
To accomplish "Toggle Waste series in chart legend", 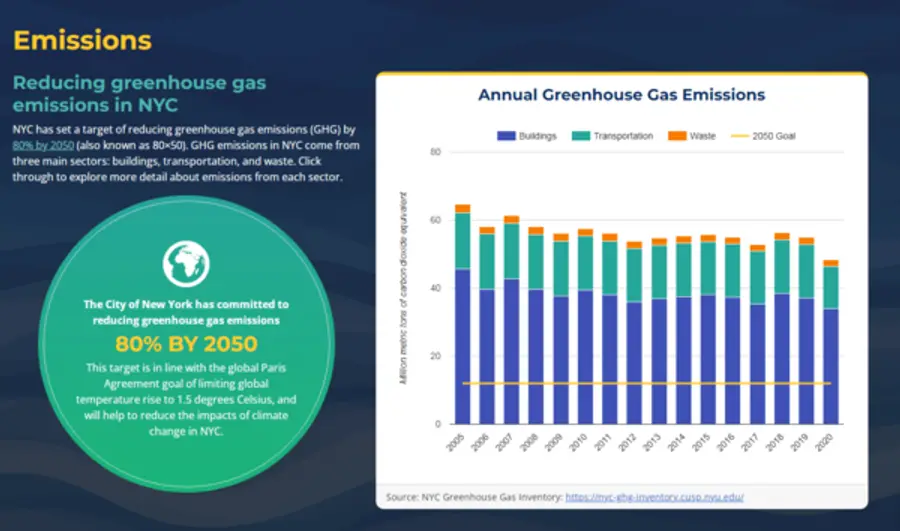I will (702, 136).
